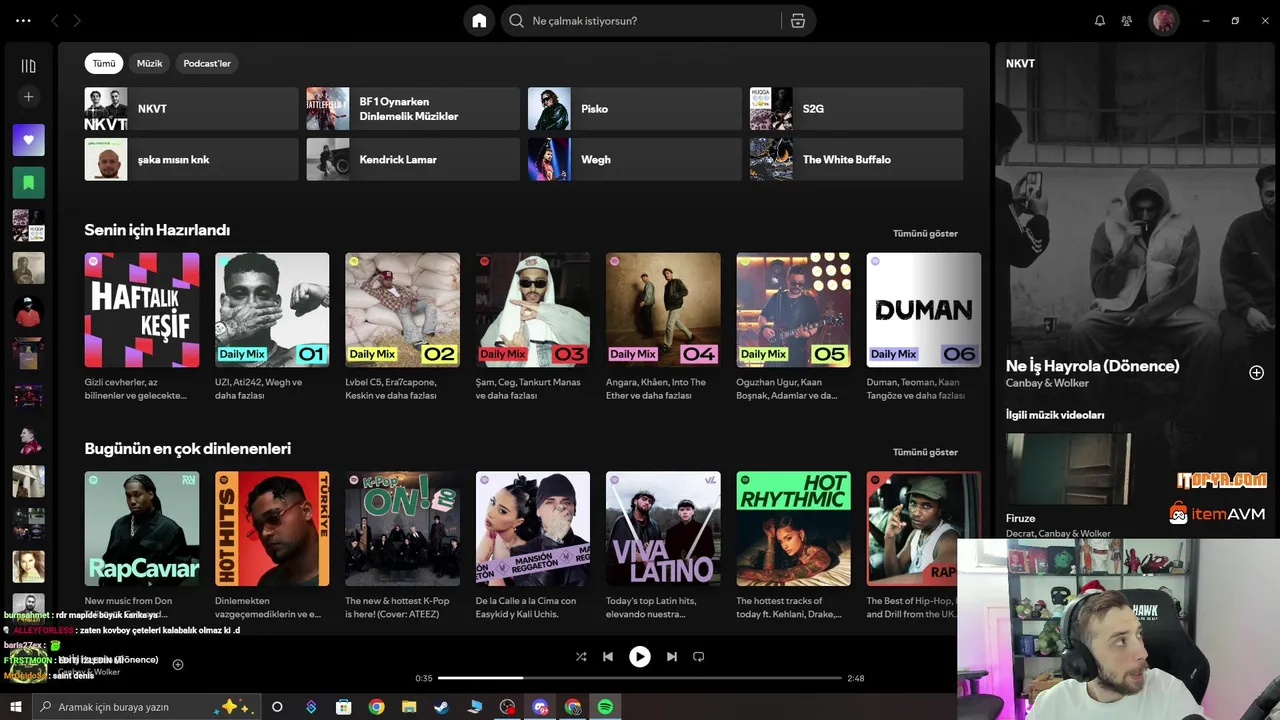Open user profile avatar menu
Viewport: 1280px width, 720px height.
click(1163, 21)
